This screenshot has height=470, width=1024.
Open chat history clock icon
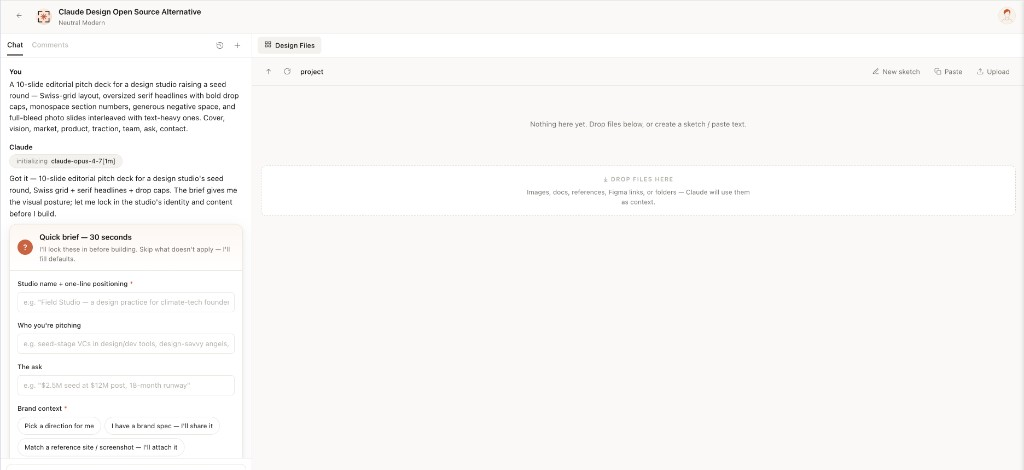[219, 45]
